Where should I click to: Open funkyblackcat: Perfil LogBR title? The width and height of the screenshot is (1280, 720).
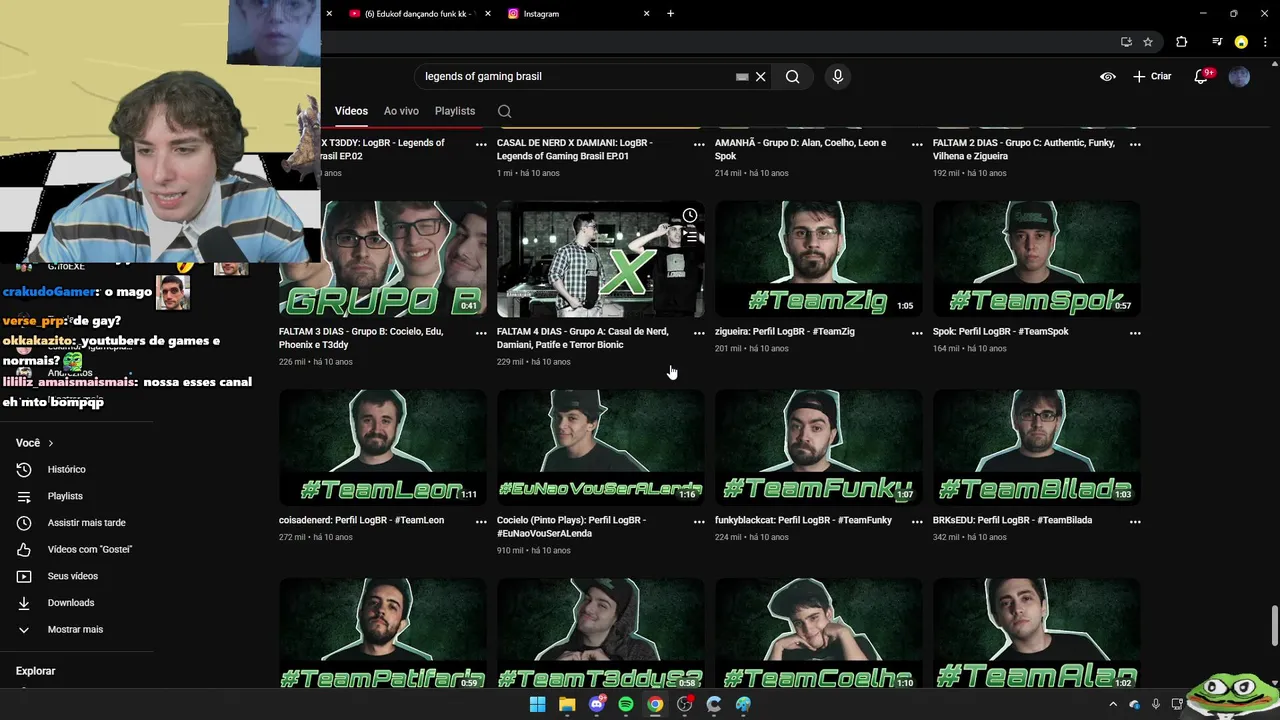click(803, 520)
